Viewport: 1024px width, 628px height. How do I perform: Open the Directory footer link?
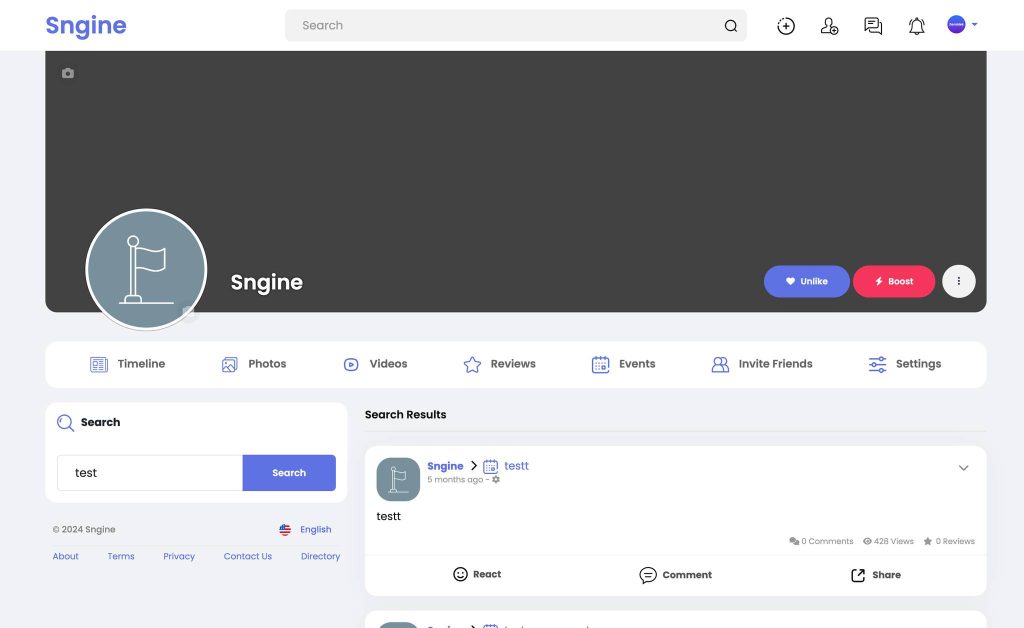[x=321, y=556]
